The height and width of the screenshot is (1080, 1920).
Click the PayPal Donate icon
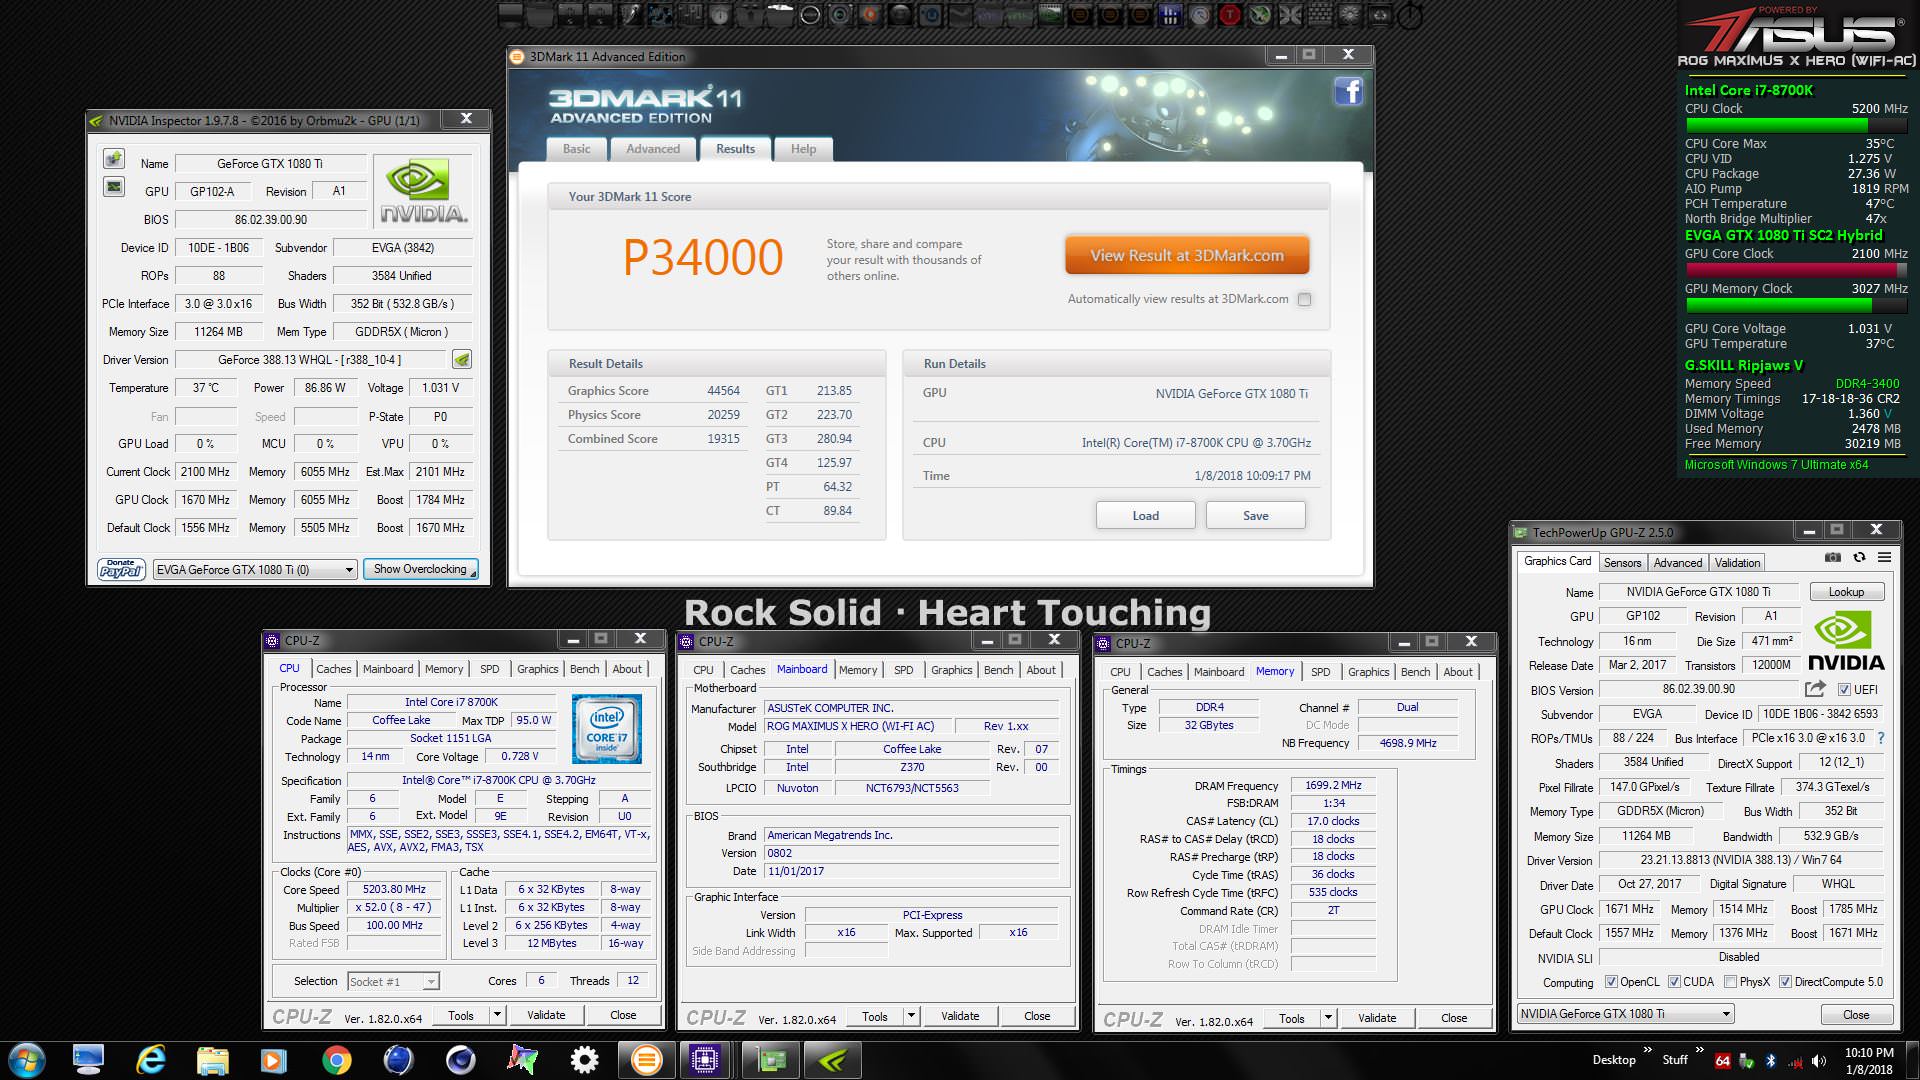(121, 569)
